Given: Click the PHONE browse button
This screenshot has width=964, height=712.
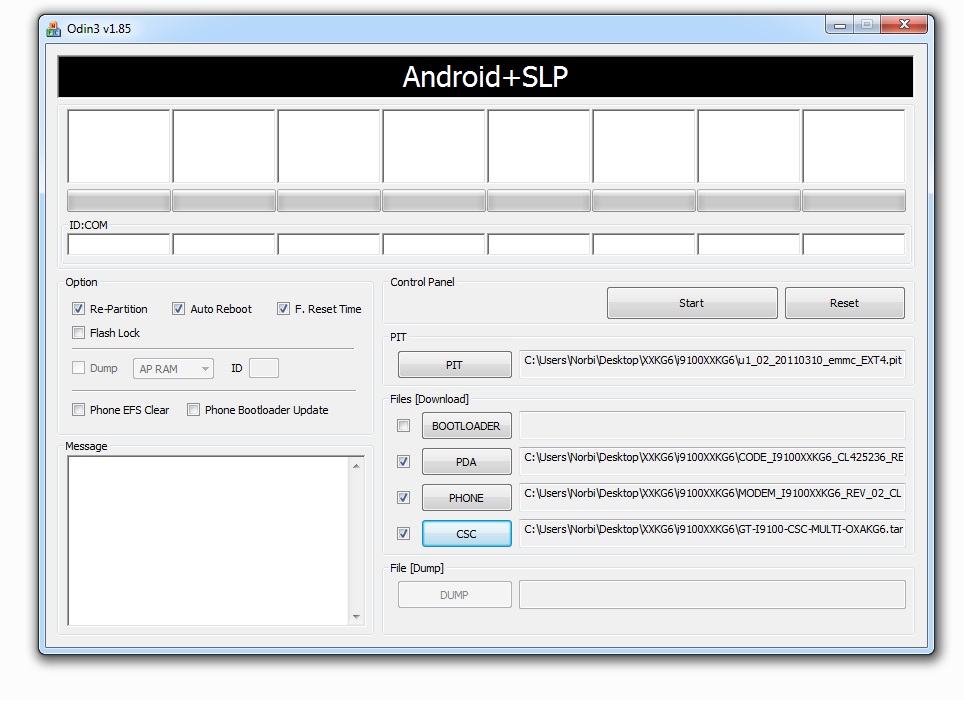Looking at the screenshot, I should pyautogui.click(x=466, y=497).
